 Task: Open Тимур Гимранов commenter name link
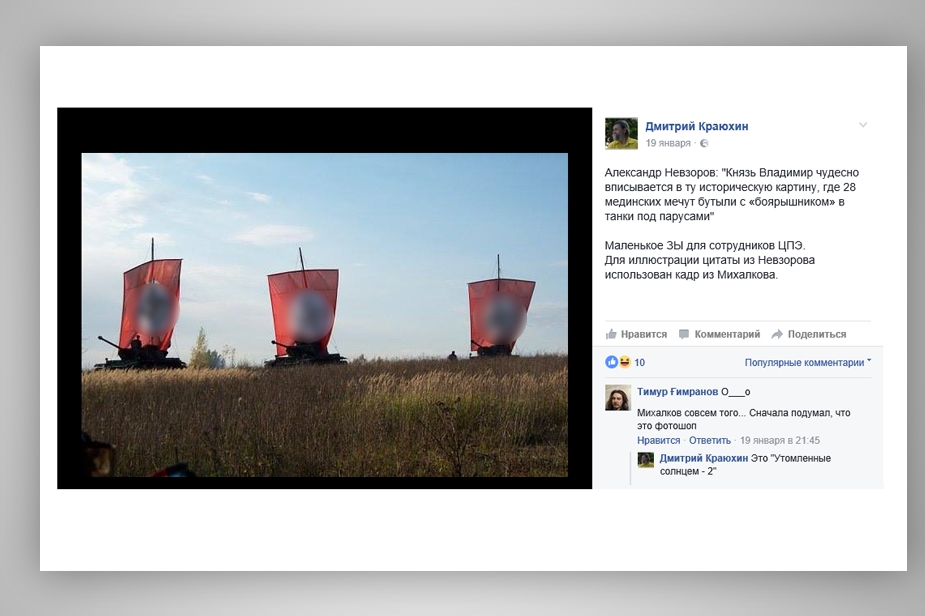click(x=677, y=392)
